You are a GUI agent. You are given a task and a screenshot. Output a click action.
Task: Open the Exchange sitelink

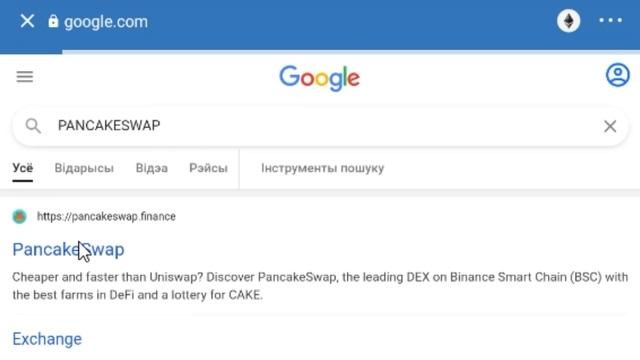click(47, 339)
